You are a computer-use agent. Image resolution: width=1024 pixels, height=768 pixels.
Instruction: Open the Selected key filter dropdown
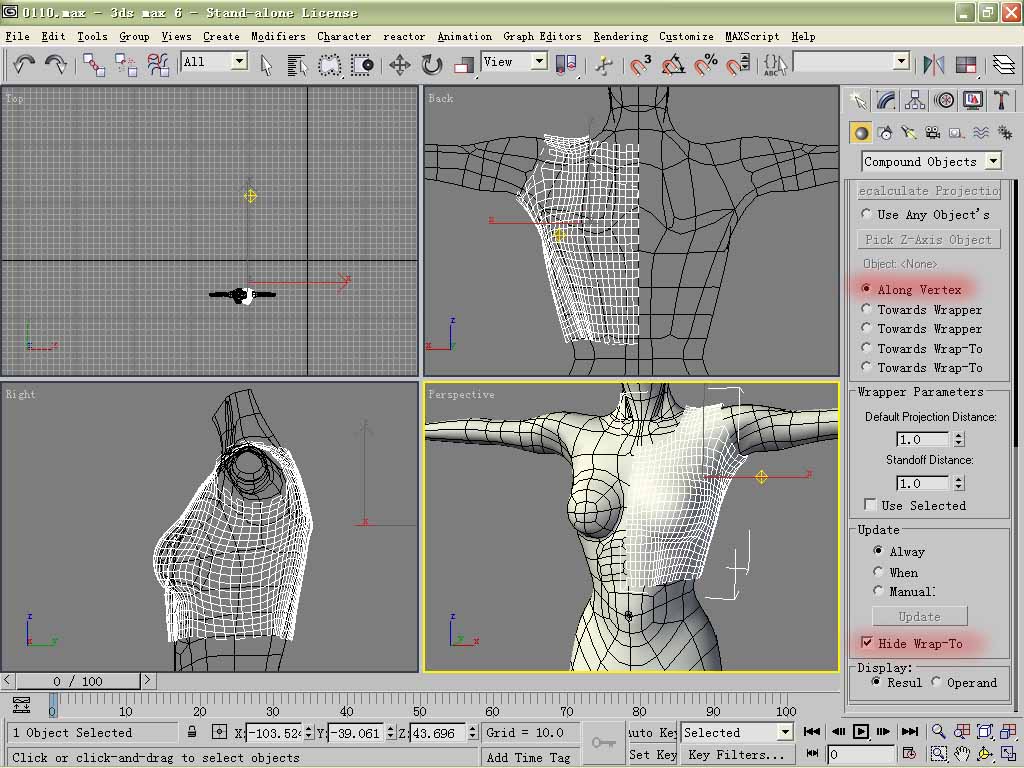(x=737, y=732)
